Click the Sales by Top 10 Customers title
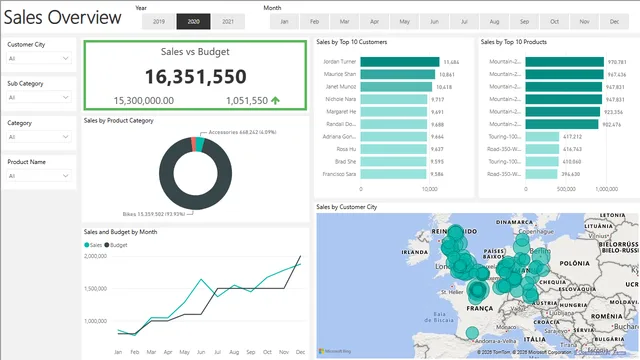The width and height of the screenshot is (640, 360). coord(351,42)
